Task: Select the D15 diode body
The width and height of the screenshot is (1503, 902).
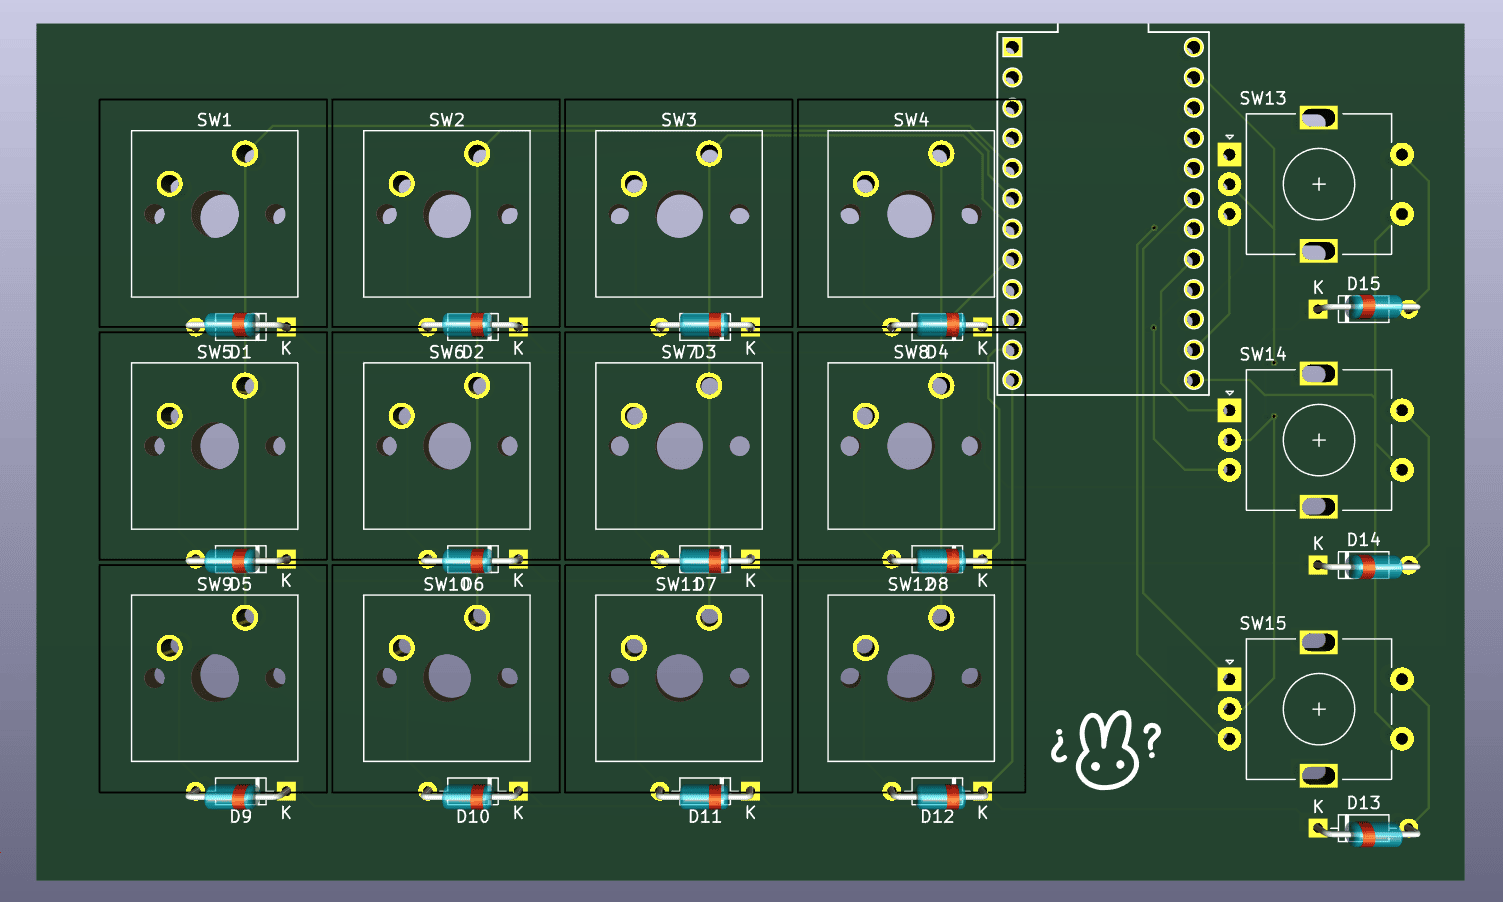Action: coord(1367,308)
